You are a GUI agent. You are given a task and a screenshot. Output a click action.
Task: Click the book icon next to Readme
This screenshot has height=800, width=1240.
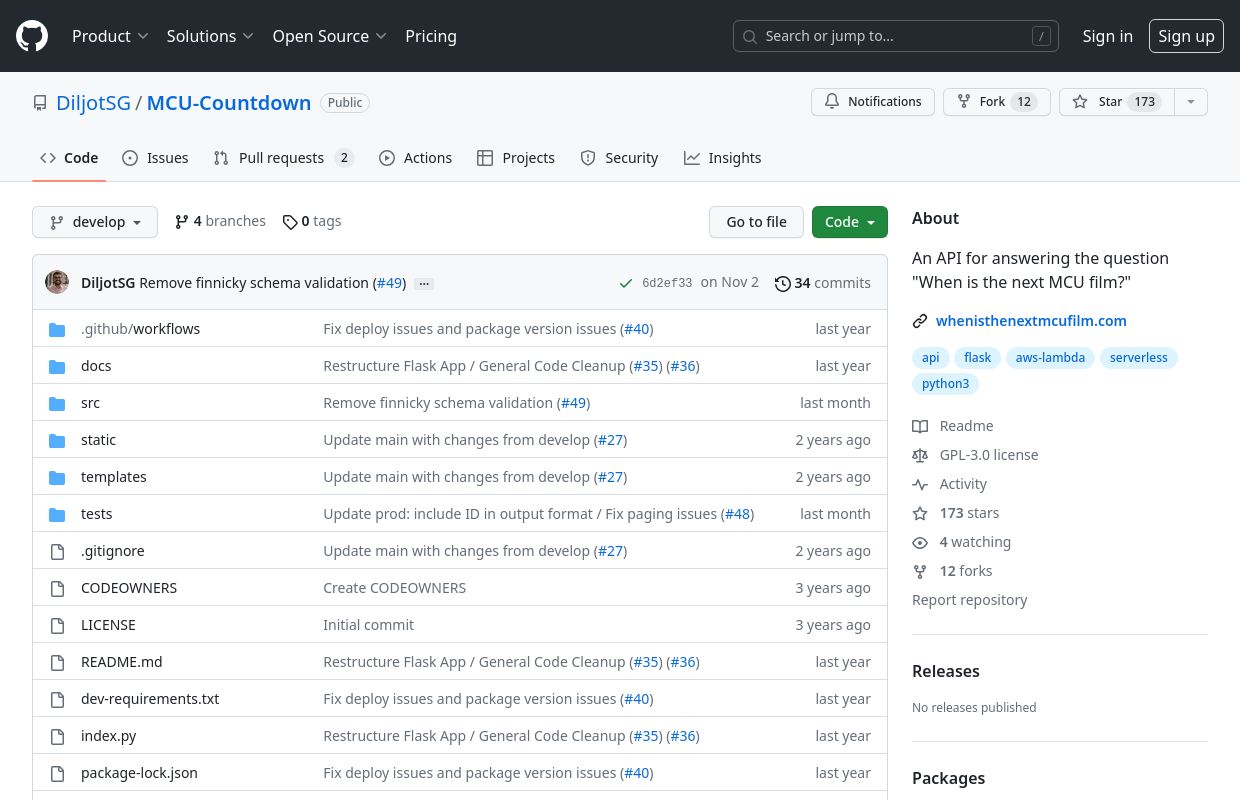920,426
